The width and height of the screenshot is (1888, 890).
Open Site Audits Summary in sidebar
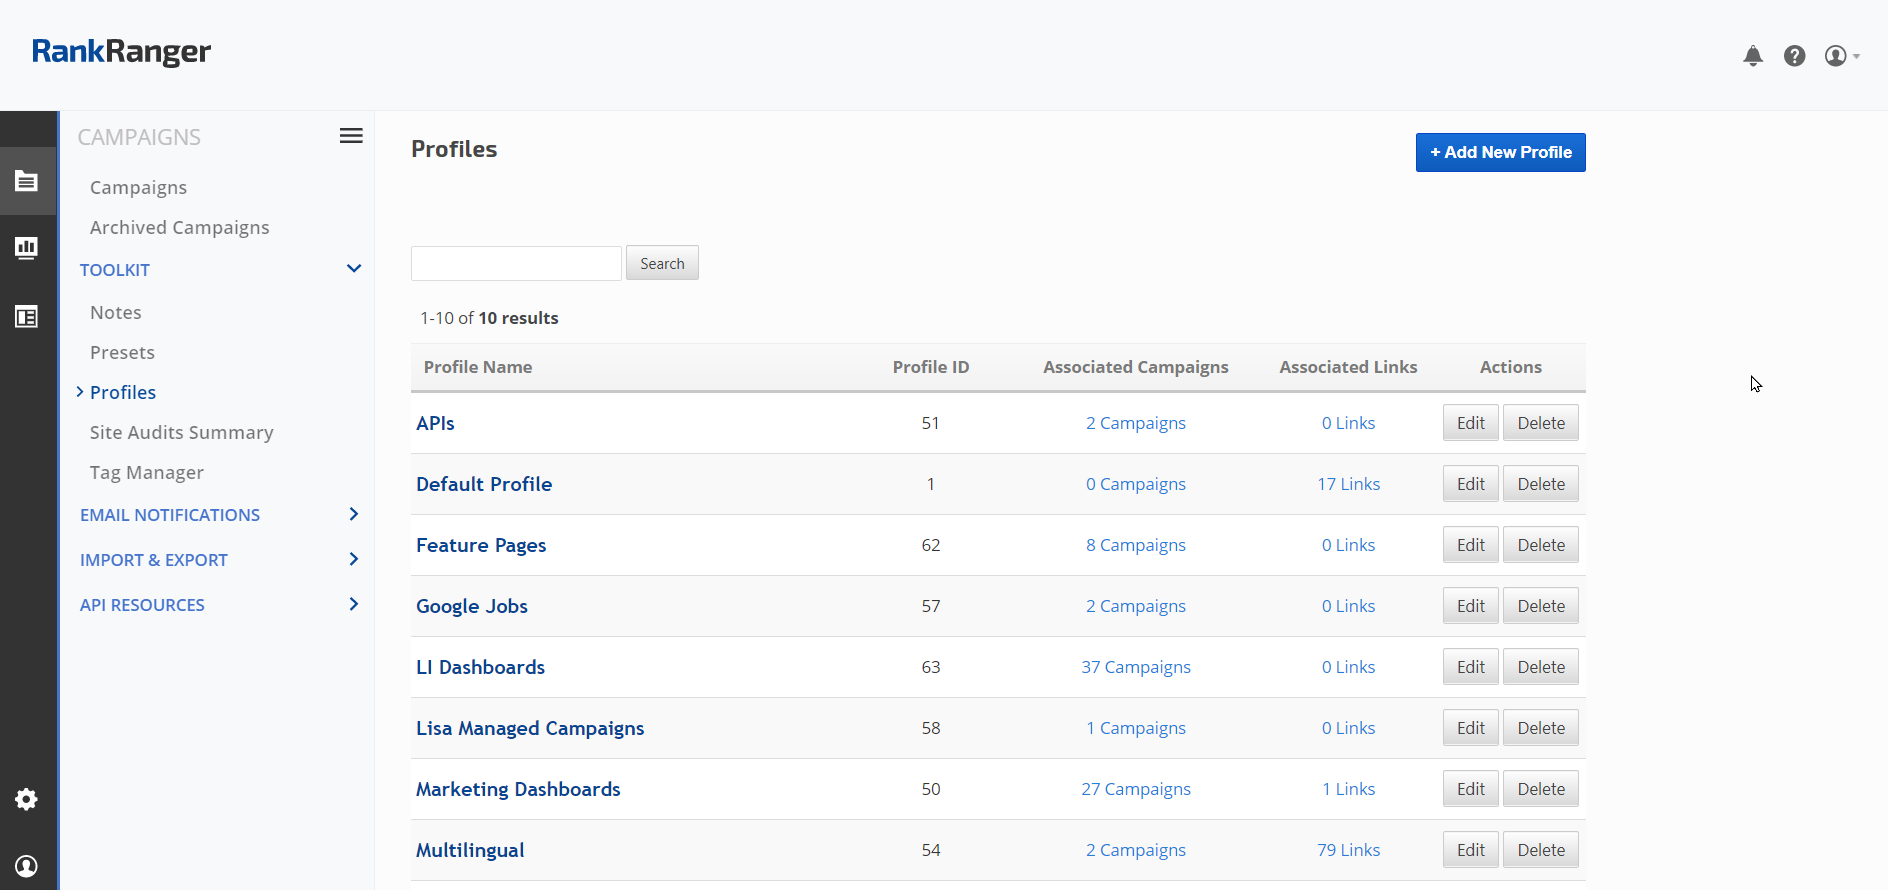(181, 432)
